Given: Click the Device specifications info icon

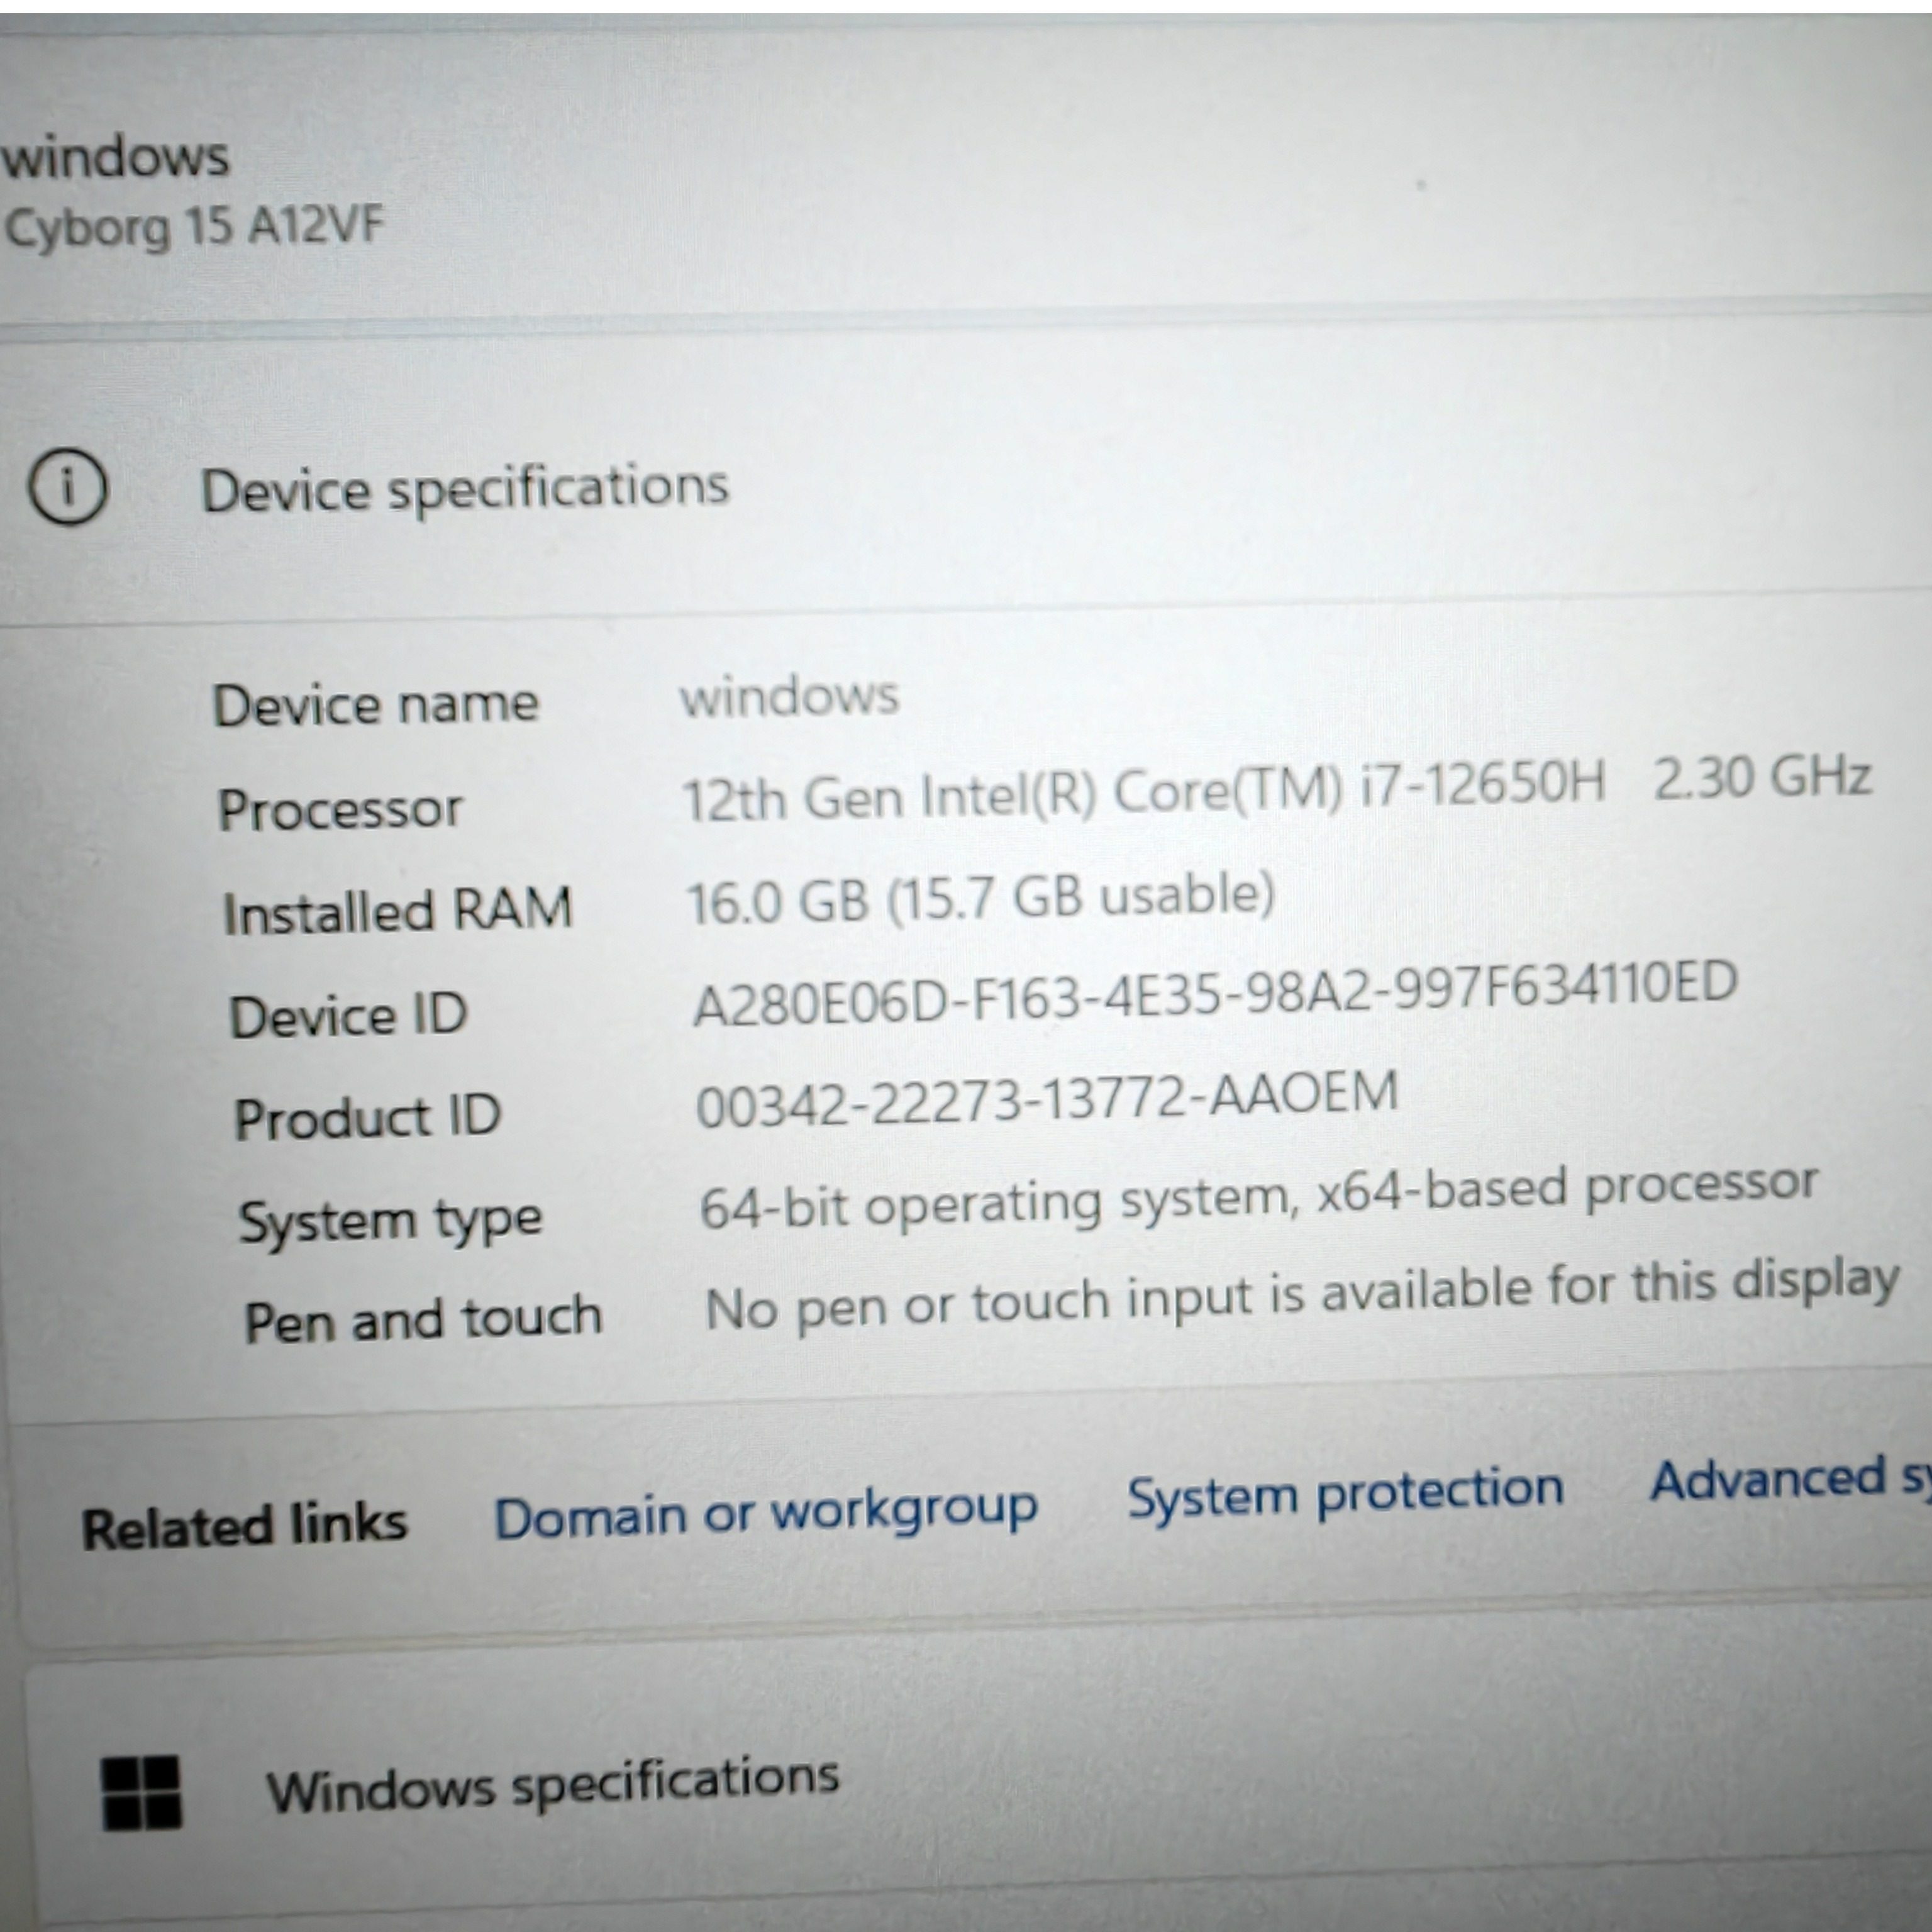Looking at the screenshot, I should click(67, 487).
